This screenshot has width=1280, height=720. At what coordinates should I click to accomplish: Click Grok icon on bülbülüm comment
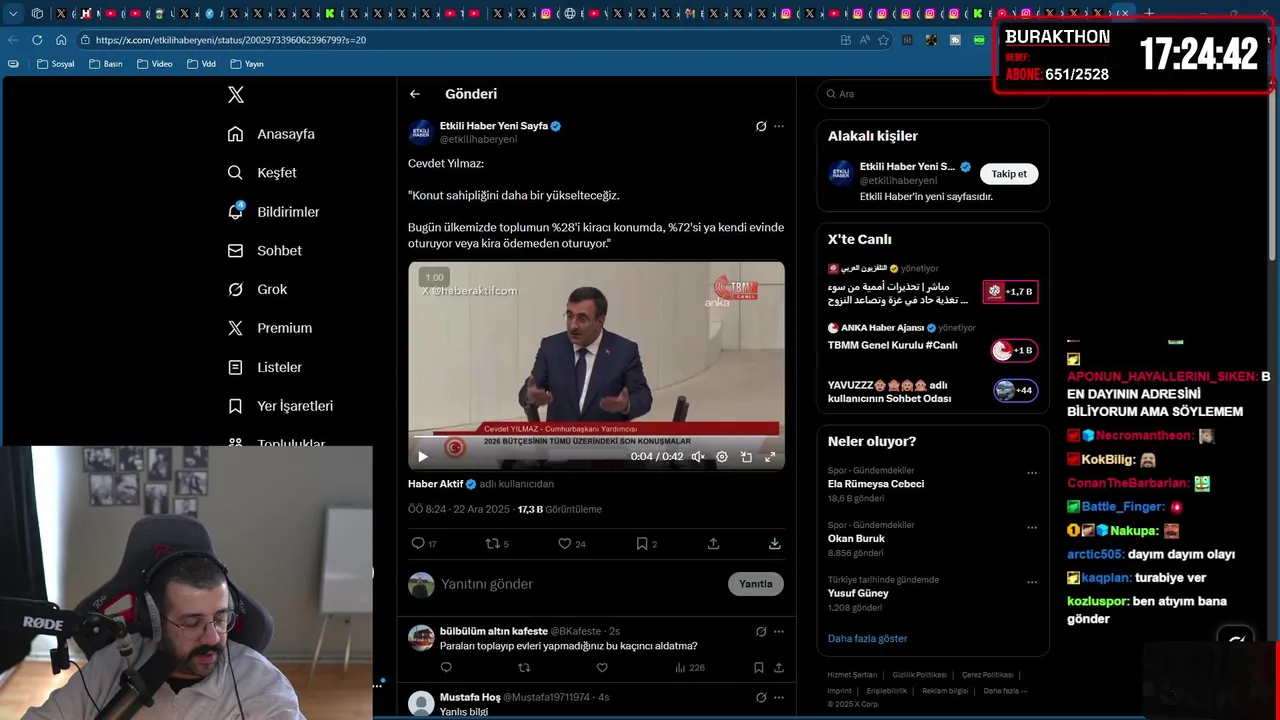(x=761, y=632)
